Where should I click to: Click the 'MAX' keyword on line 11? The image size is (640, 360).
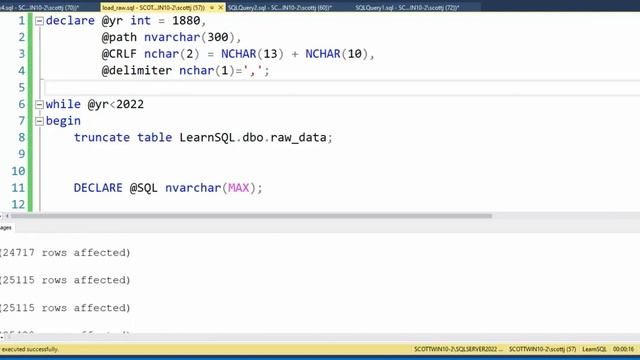point(239,188)
